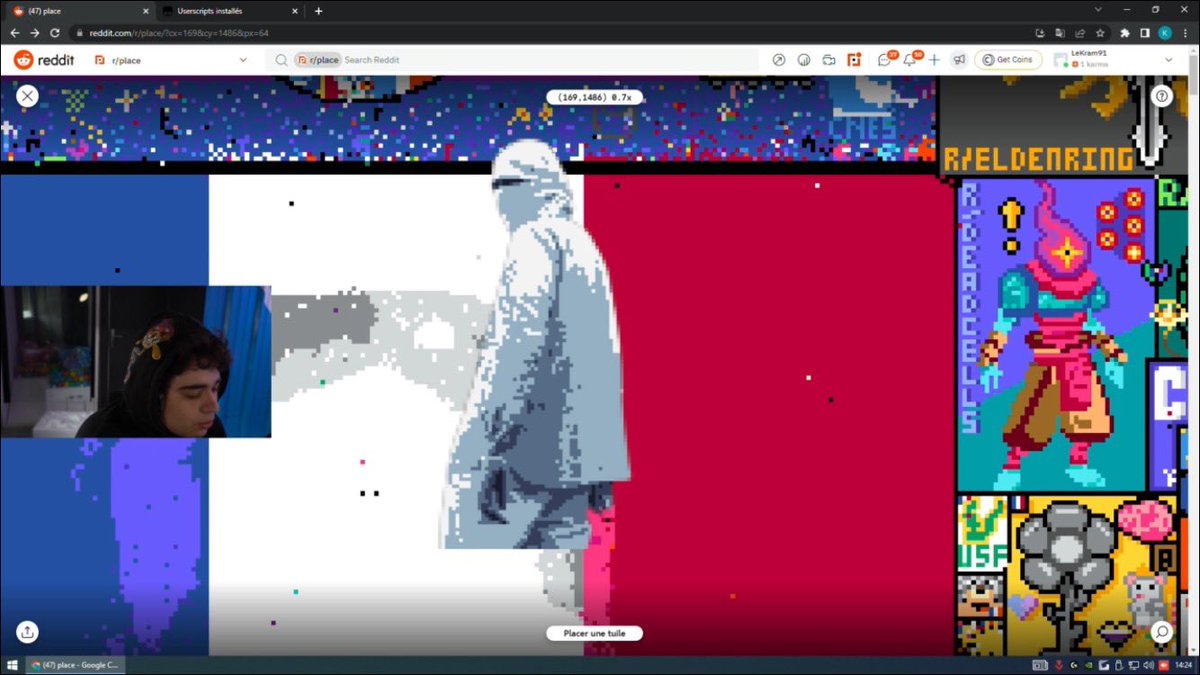Open a new browser tab with plus
The width and height of the screenshot is (1200, 675).
point(318,11)
